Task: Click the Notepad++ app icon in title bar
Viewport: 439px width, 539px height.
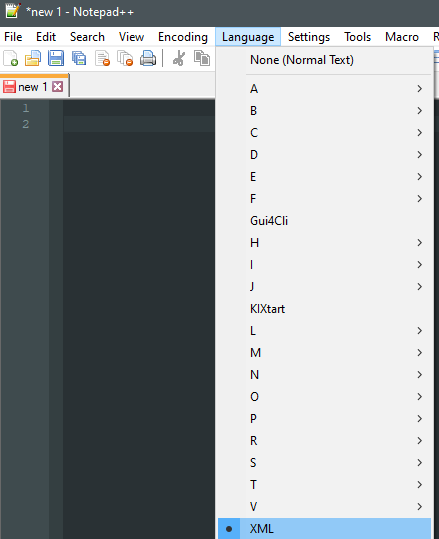Action: click(x=12, y=10)
